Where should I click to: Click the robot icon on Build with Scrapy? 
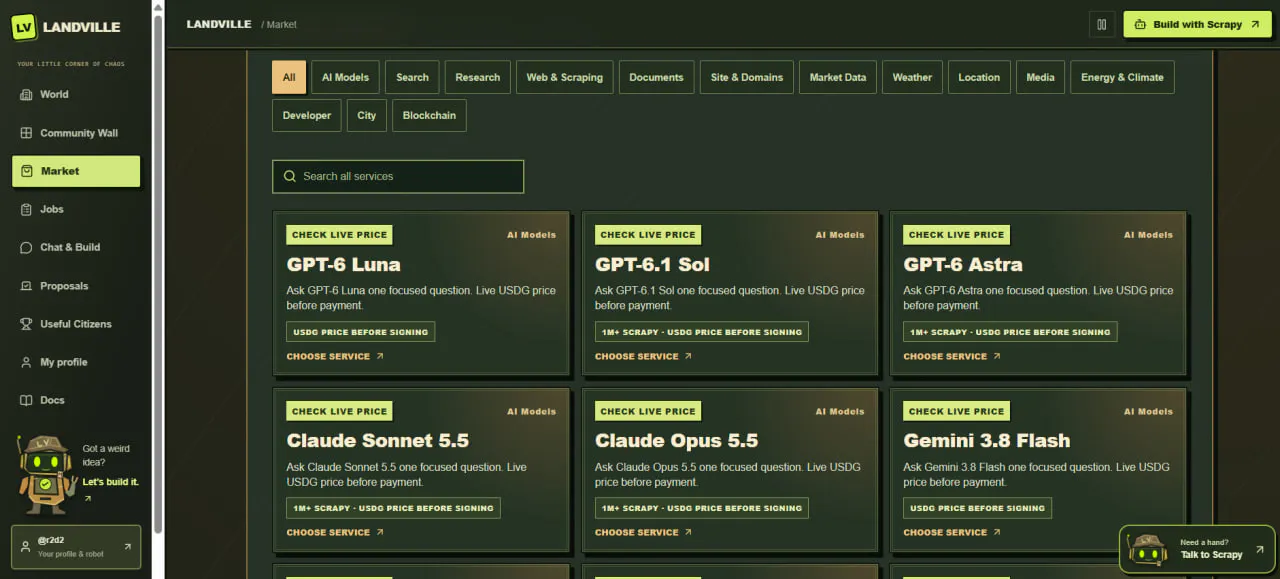(x=1140, y=25)
